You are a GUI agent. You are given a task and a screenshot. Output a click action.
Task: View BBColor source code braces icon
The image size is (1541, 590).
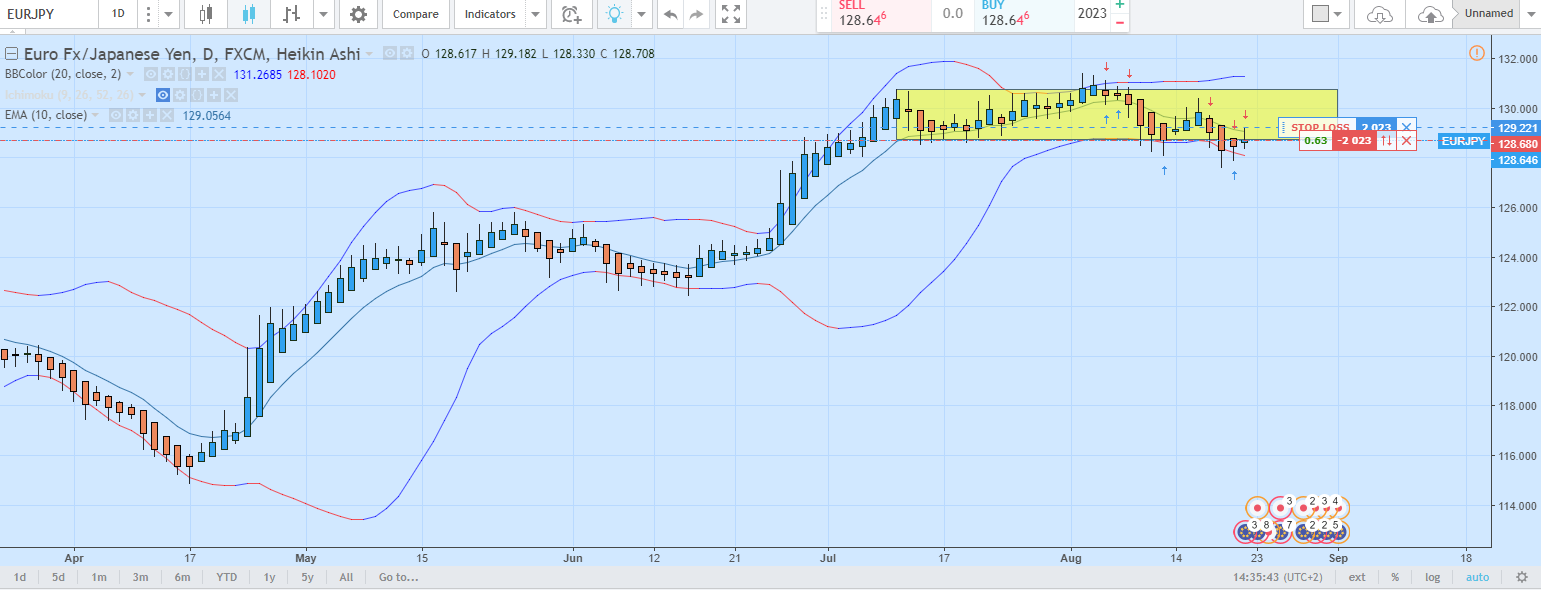tap(183, 74)
